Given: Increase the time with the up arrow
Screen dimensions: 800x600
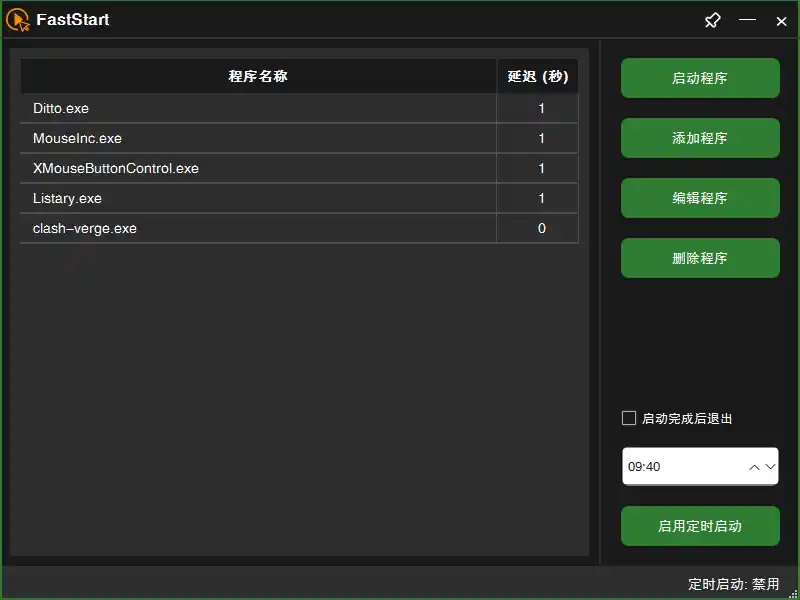Looking at the screenshot, I should point(754,467).
